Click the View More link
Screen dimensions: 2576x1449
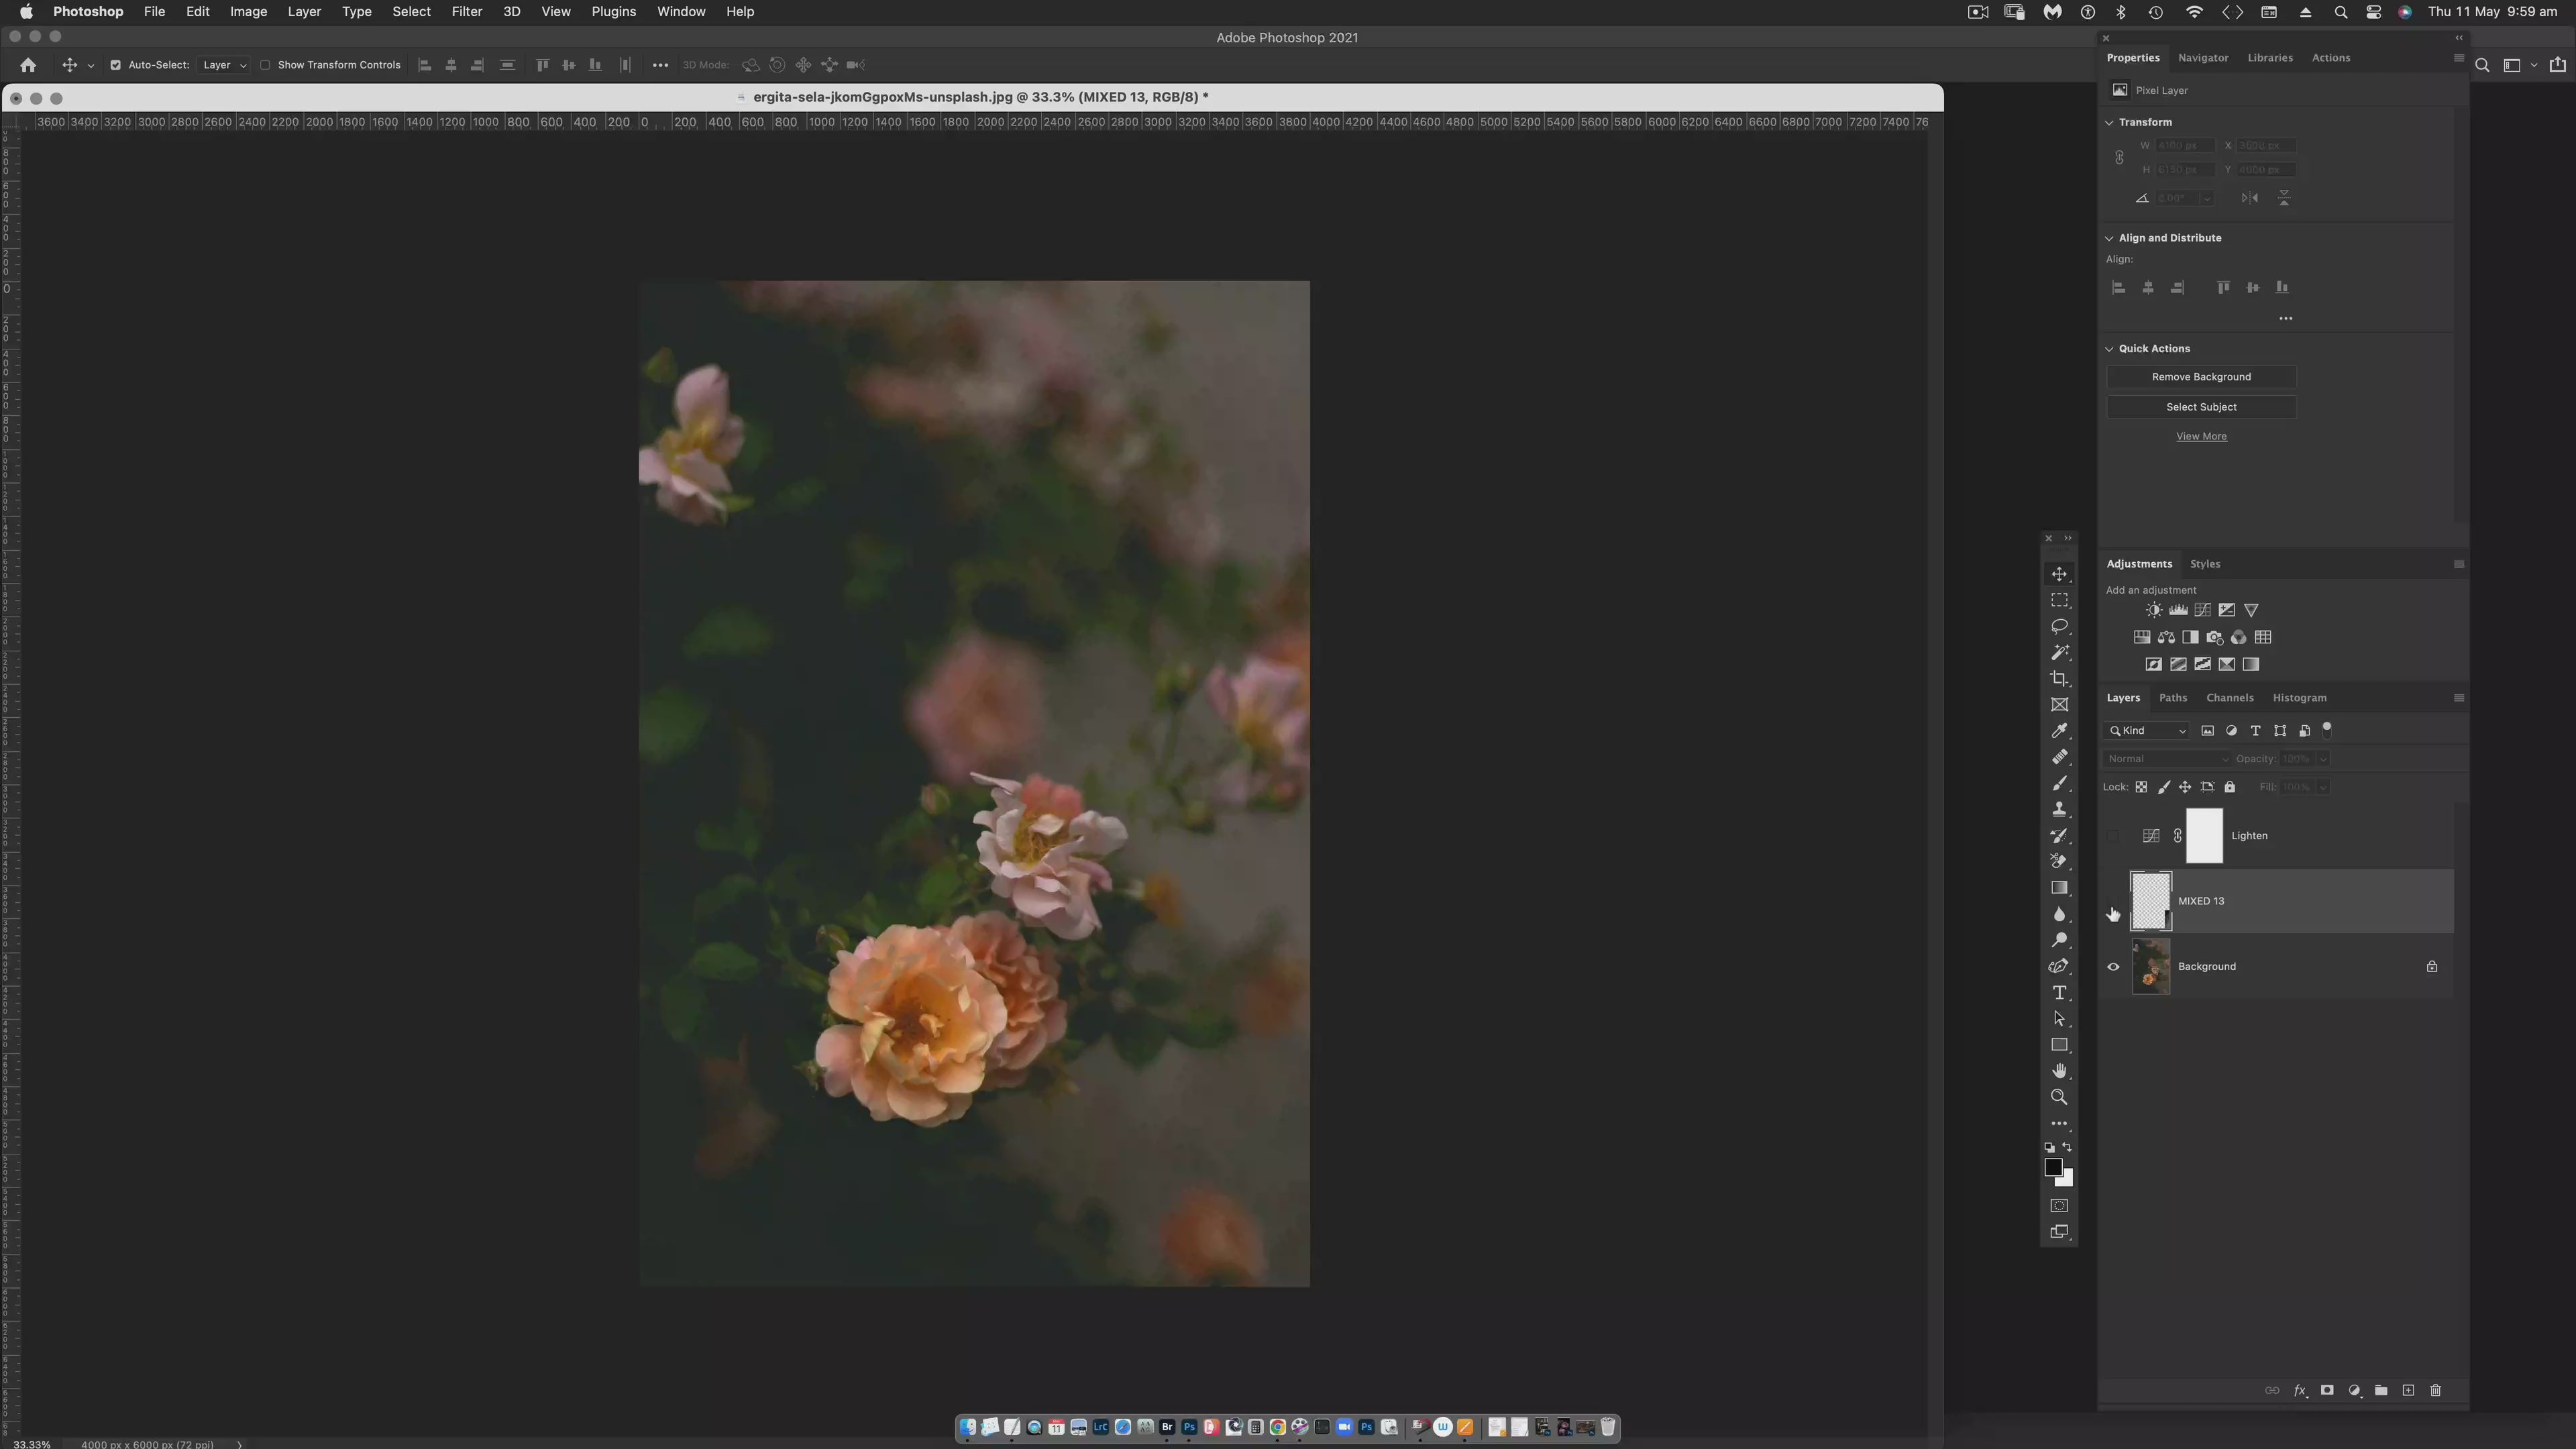pos(2201,436)
